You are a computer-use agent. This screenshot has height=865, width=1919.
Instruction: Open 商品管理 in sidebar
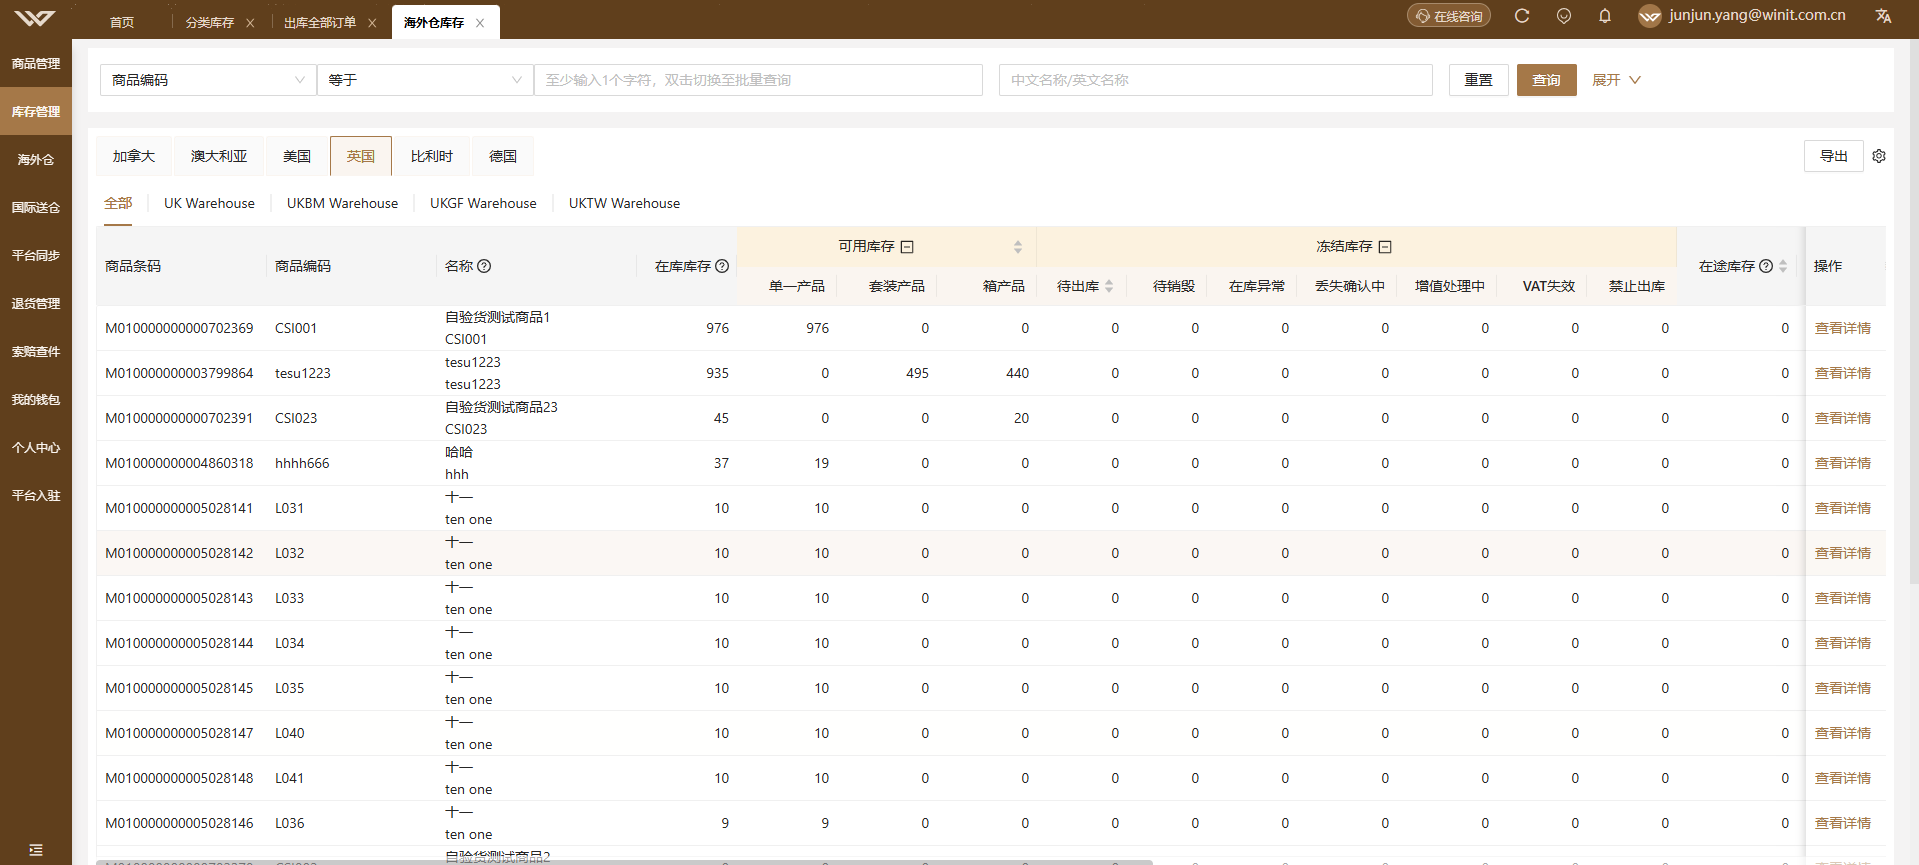(36, 64)
